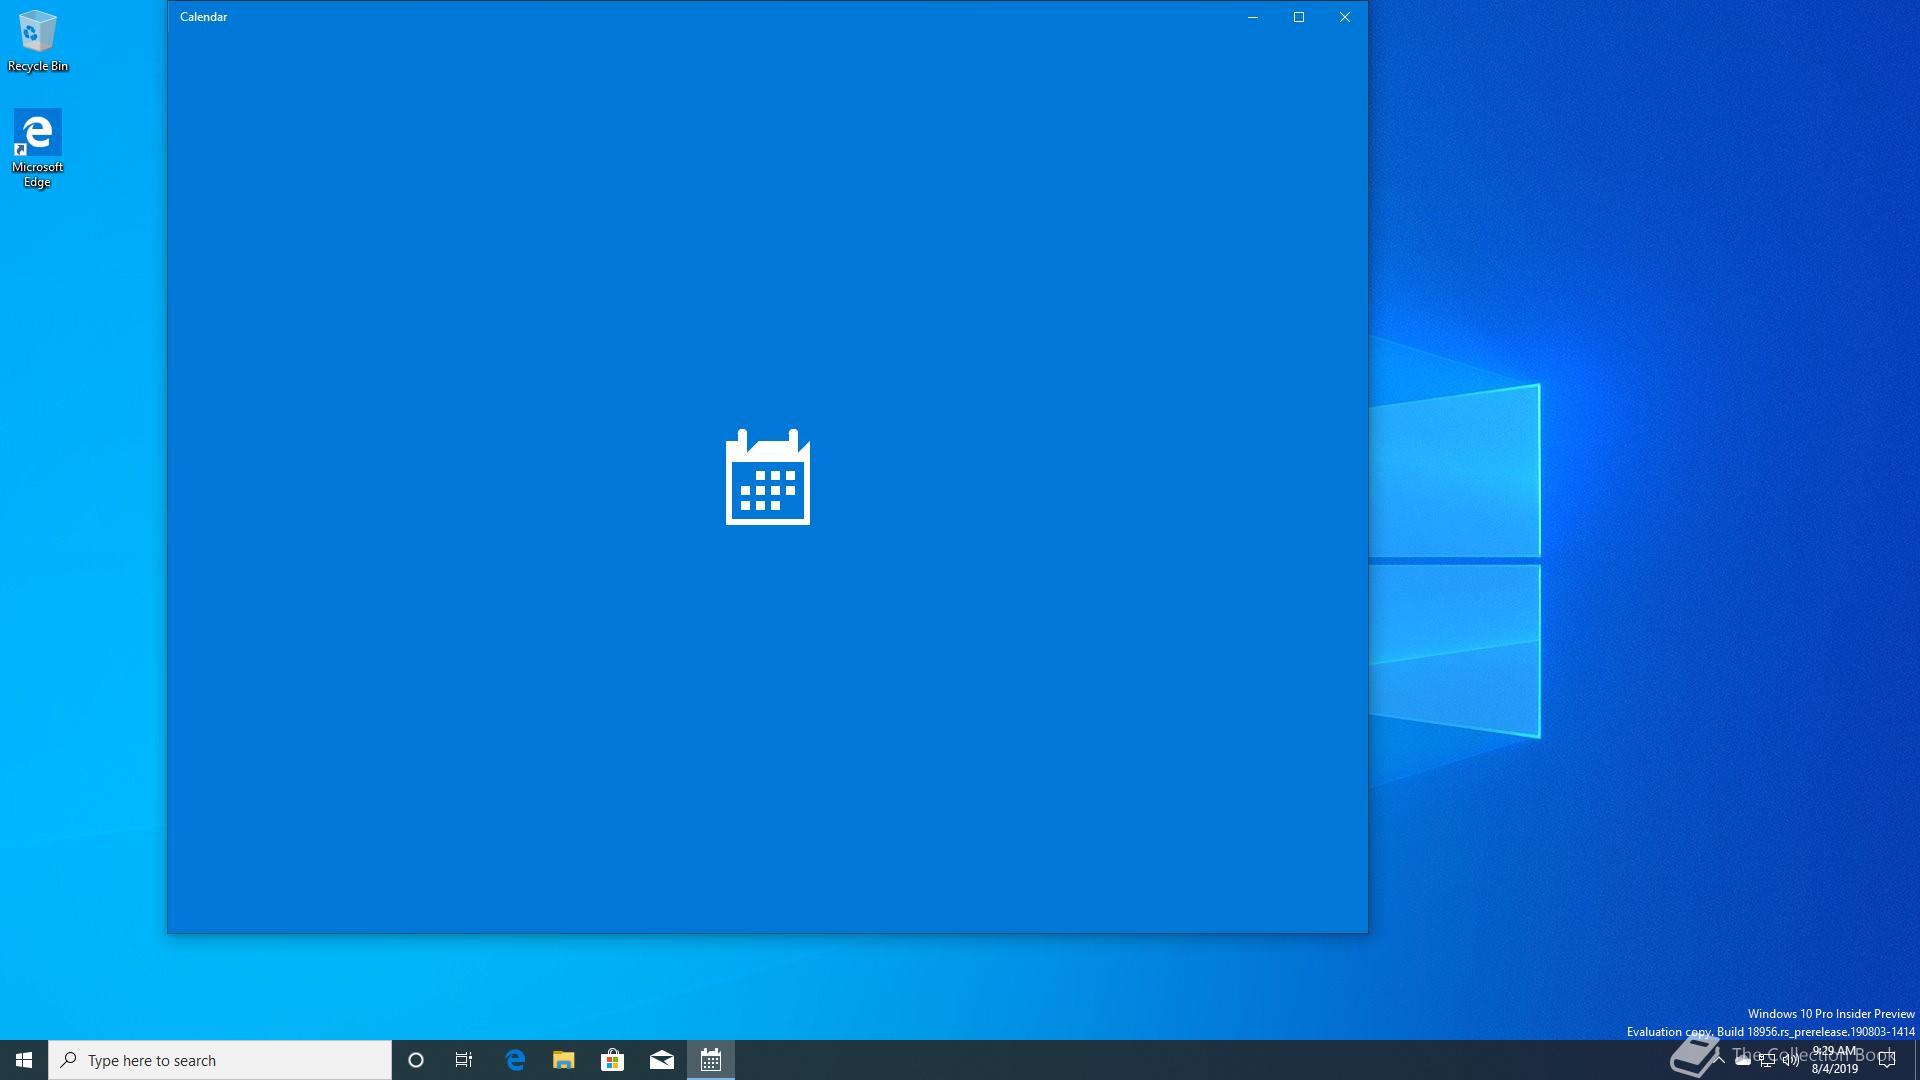The width and height of the screenshot is (1920, 1080).
Task: Open the Action Center notifications icon
Action: (x=1887, y=1060)
